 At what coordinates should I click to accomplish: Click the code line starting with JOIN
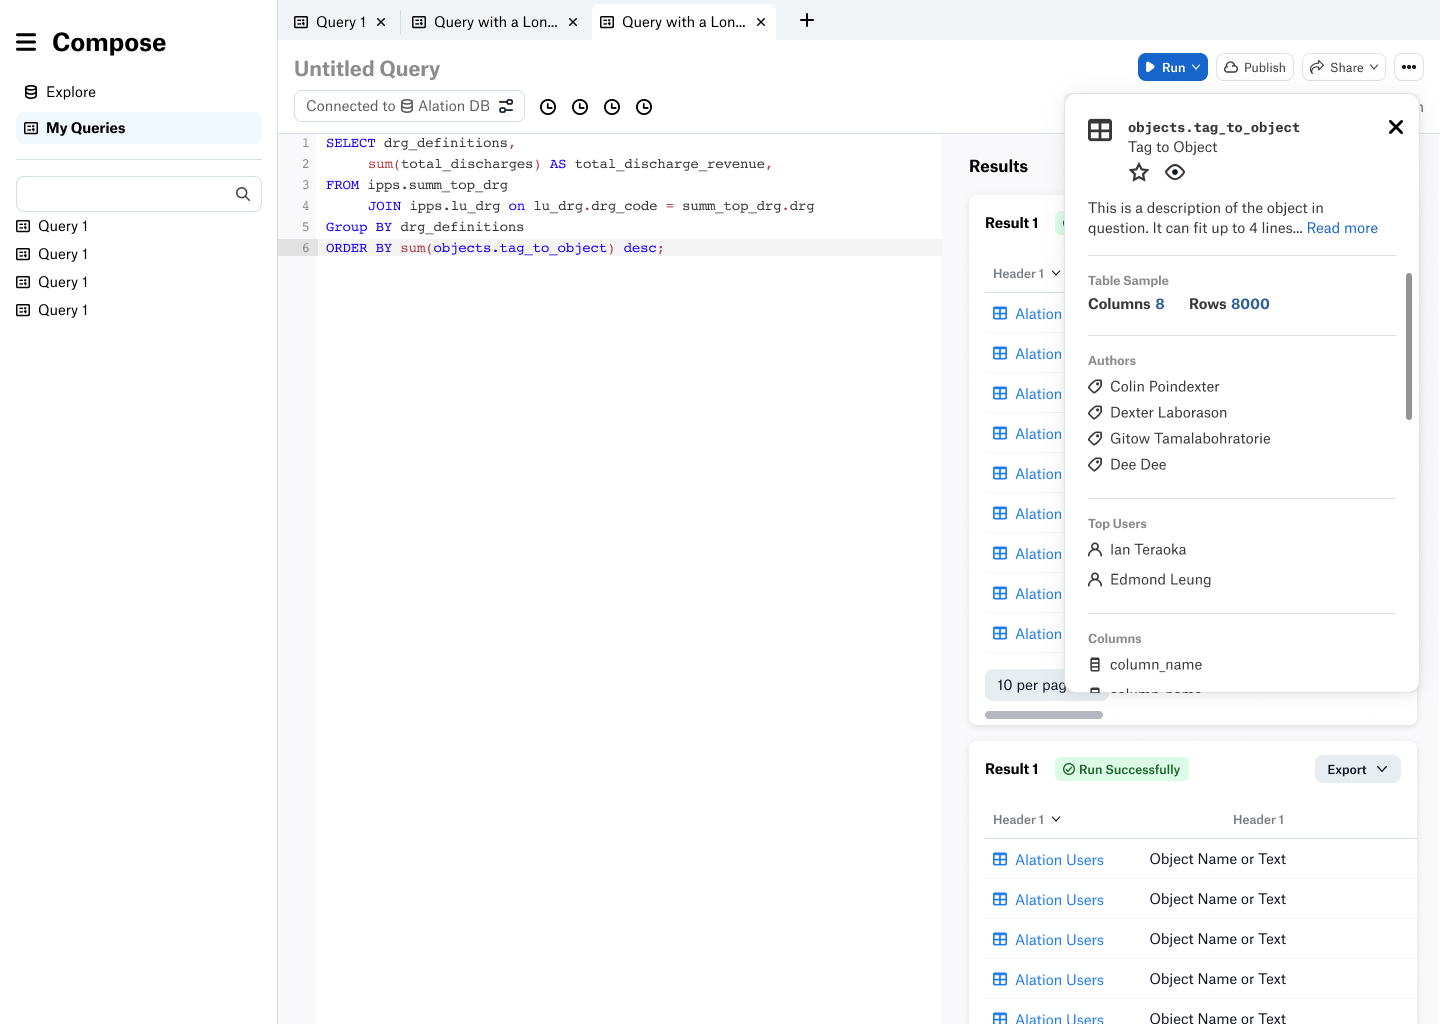591,206
